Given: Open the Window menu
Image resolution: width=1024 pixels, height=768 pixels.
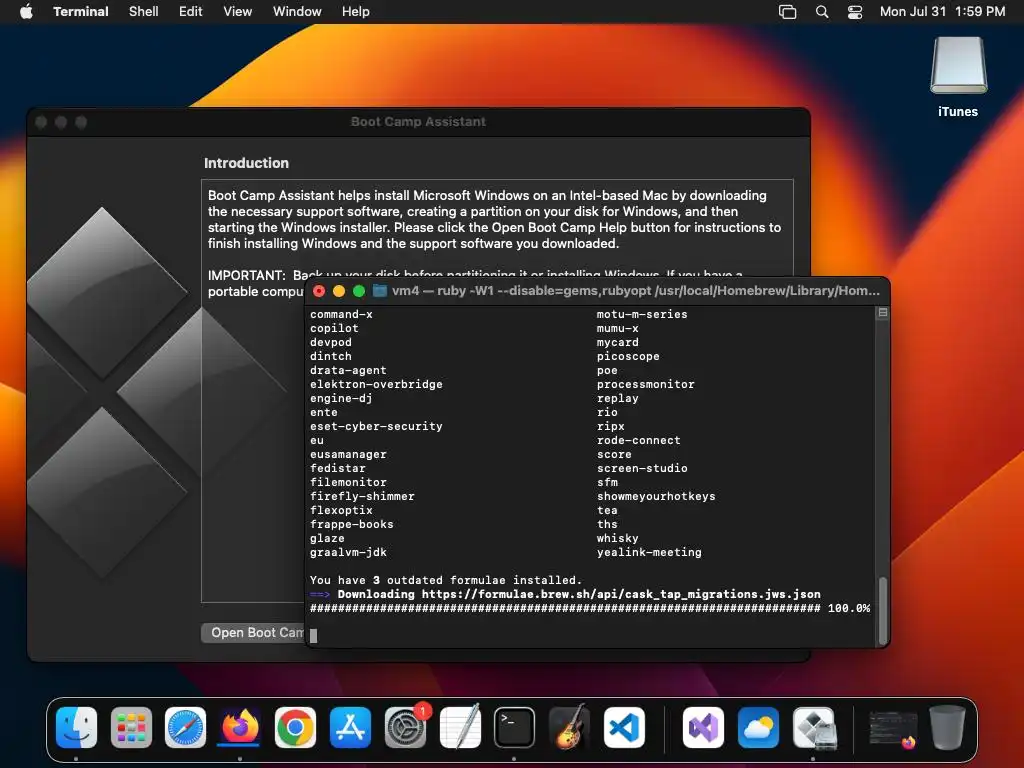Looking at the screenshot, I should point(297,12).
